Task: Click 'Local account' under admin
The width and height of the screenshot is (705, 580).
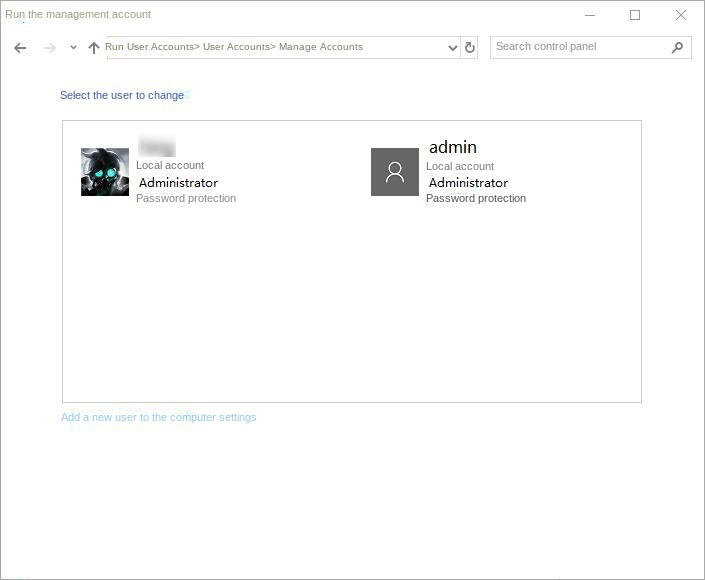Action: click(x=460, y=166)
